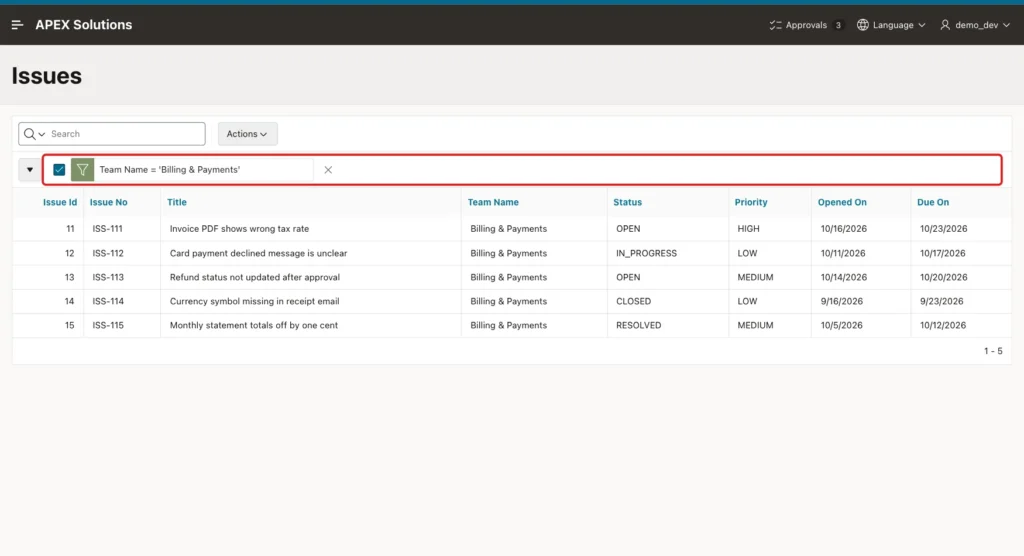
Task: Open the Approvals list icon
Action: [775, 25]
